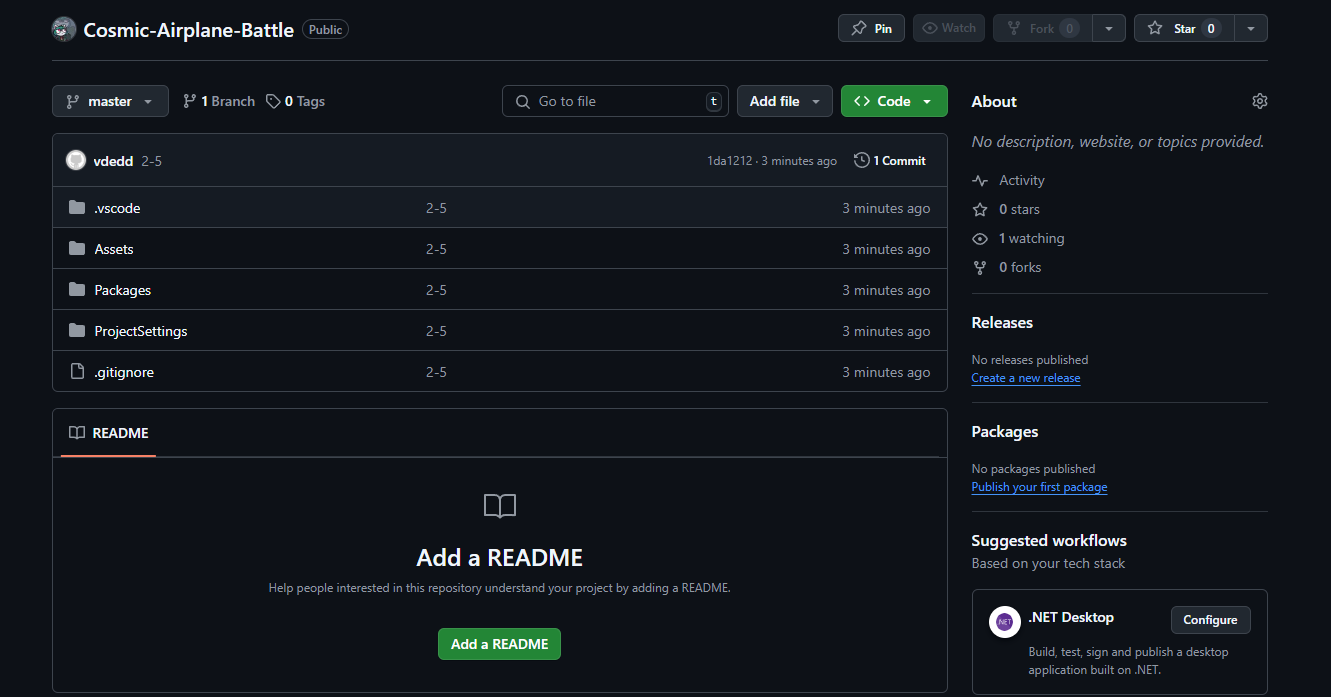Viewport: 1331px width, 697px height.
Task: Open the Releases heading link
Action: tap(1002, 323)
